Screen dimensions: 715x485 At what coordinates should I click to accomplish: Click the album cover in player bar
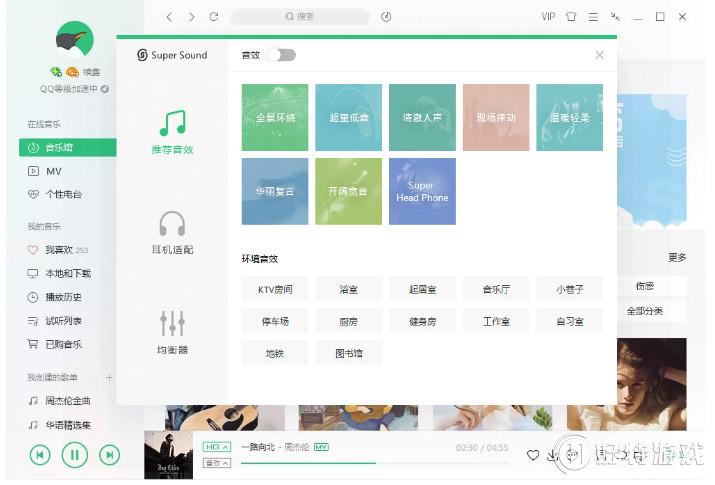pyautogui.click(x=168, y=455)
